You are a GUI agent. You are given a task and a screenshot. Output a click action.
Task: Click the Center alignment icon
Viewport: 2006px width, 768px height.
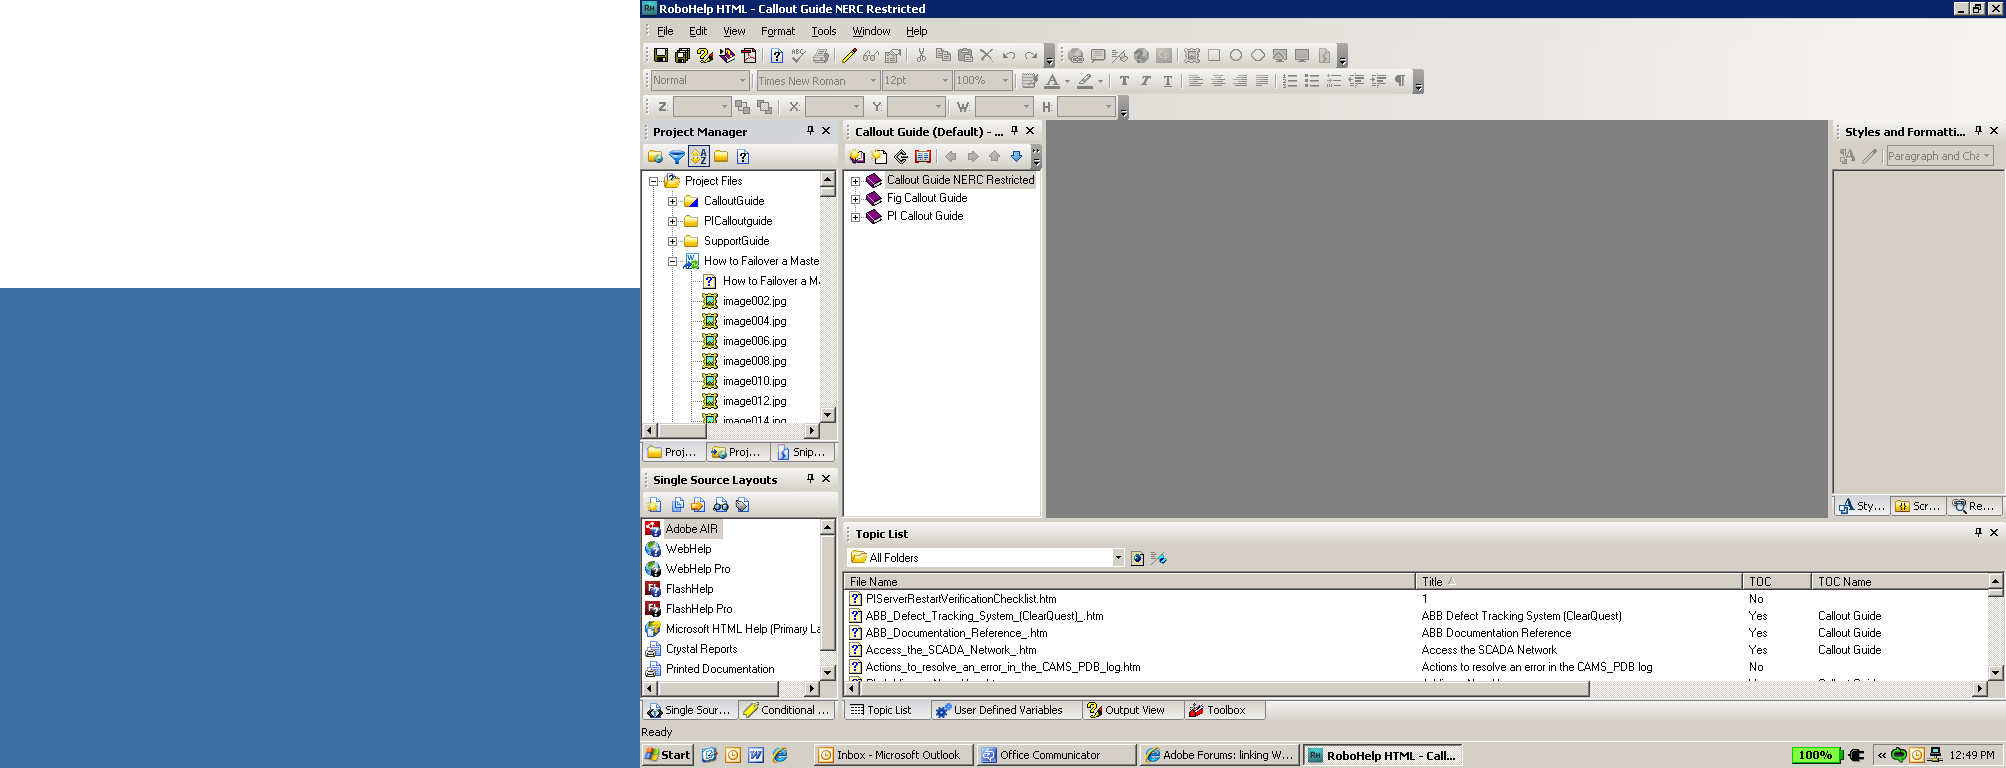pyautogui.click(x=1218, y=81)
